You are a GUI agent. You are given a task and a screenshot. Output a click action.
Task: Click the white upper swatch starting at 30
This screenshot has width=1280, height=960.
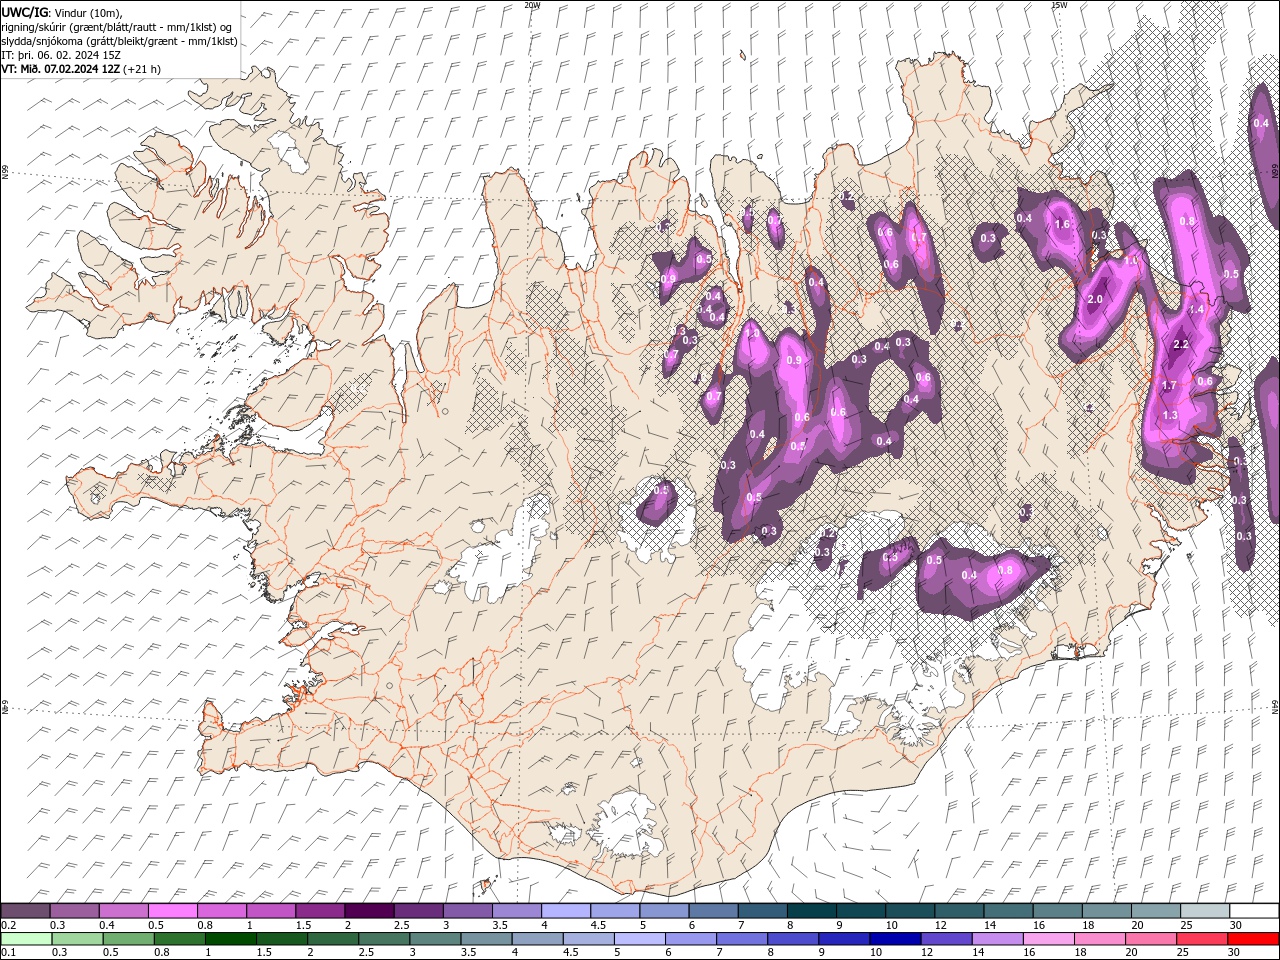(1254, 911)
